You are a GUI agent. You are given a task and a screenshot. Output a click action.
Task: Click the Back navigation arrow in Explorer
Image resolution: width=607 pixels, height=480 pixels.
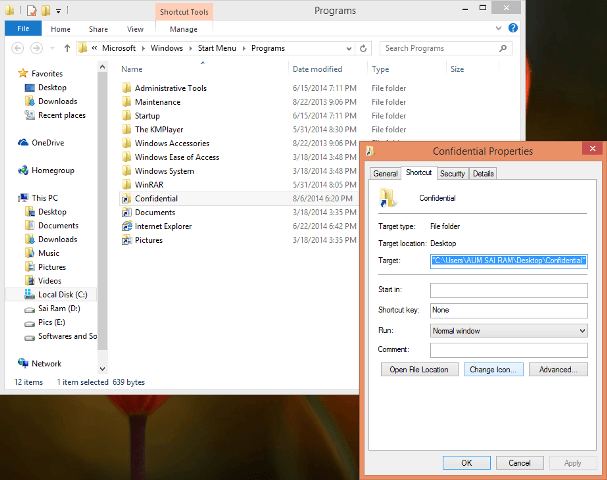(x=18, y=48)
